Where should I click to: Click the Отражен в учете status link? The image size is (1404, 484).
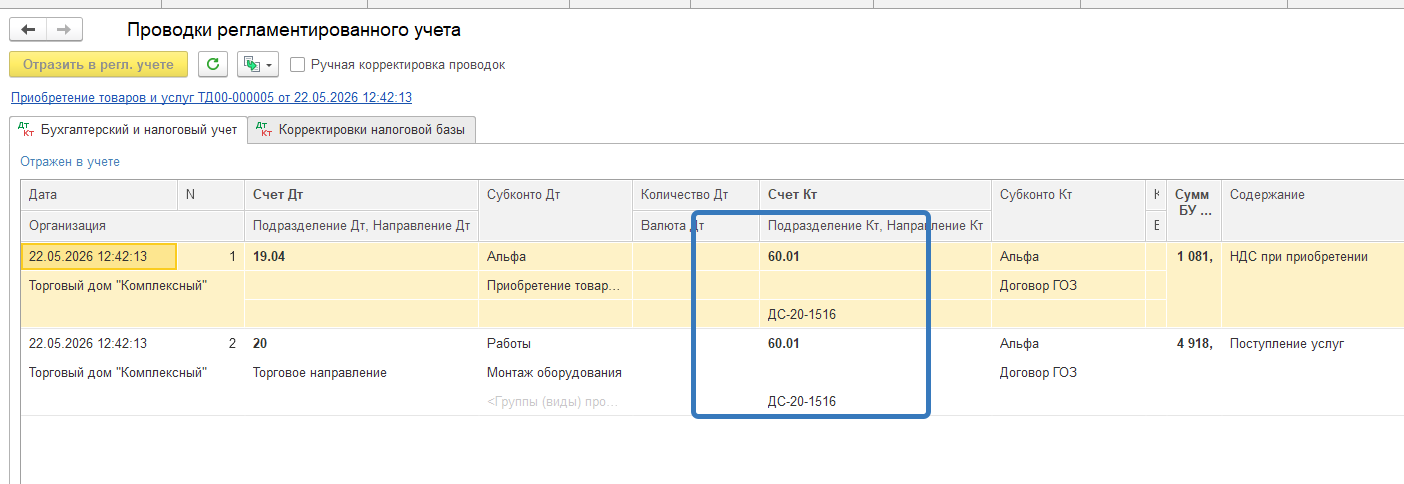pyautogui.click(x=70, y=161)
